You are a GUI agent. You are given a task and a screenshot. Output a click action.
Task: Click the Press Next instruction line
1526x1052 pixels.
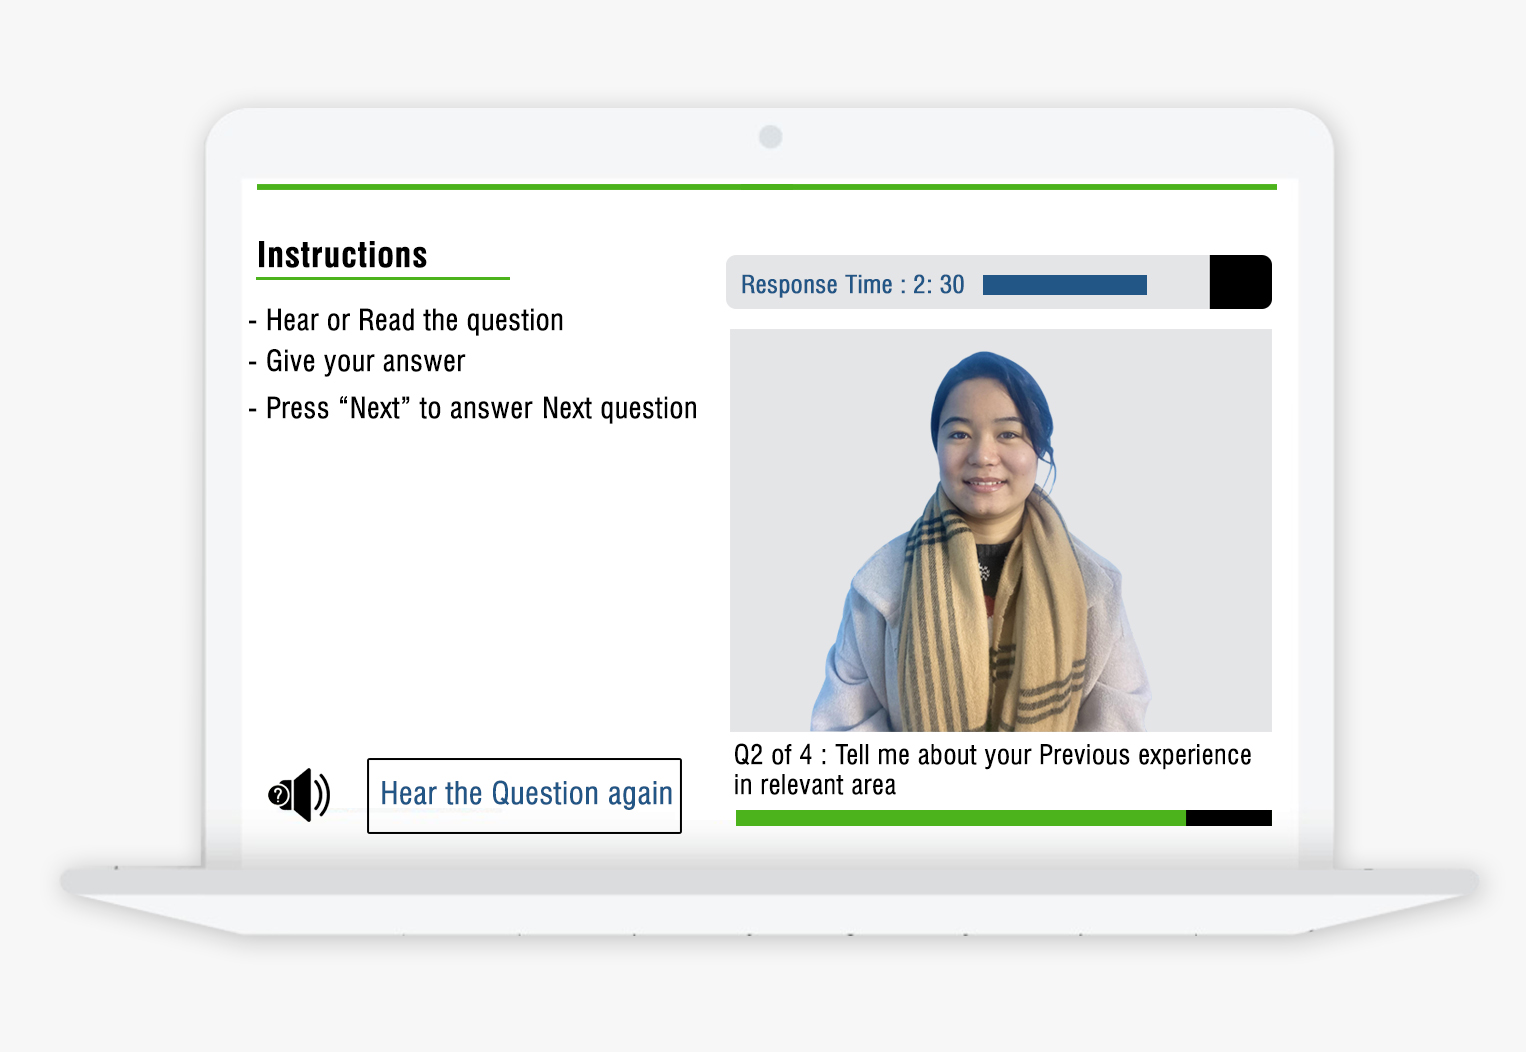pyautogui.click(x=472, y=408)
